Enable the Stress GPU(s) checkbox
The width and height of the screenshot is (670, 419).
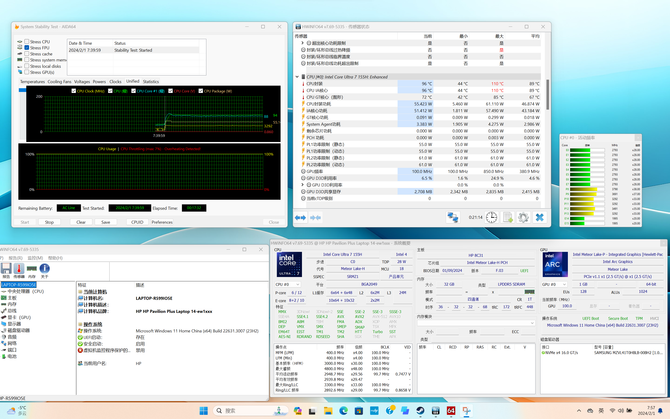[x=27, y=72]
